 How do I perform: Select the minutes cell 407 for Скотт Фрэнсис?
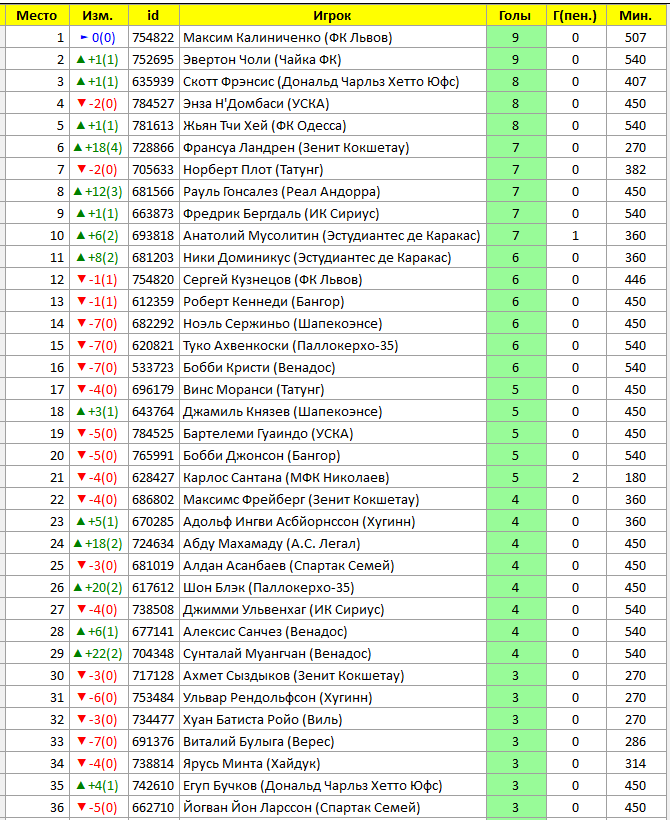pos(636,82)
